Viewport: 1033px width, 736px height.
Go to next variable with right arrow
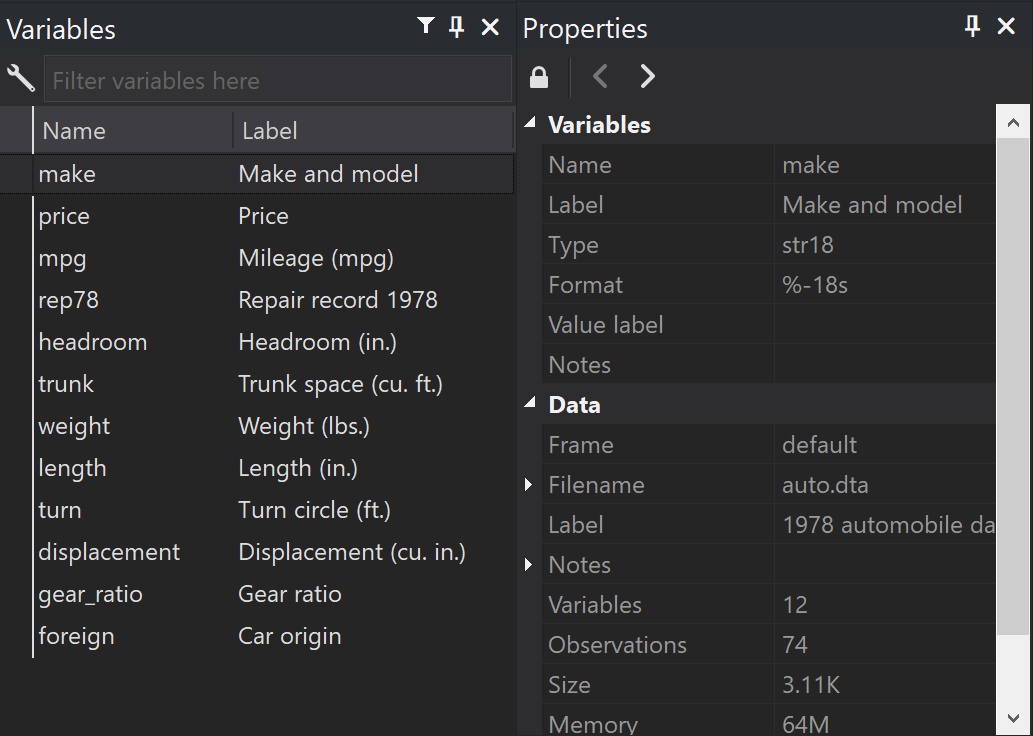pos(647,76)
